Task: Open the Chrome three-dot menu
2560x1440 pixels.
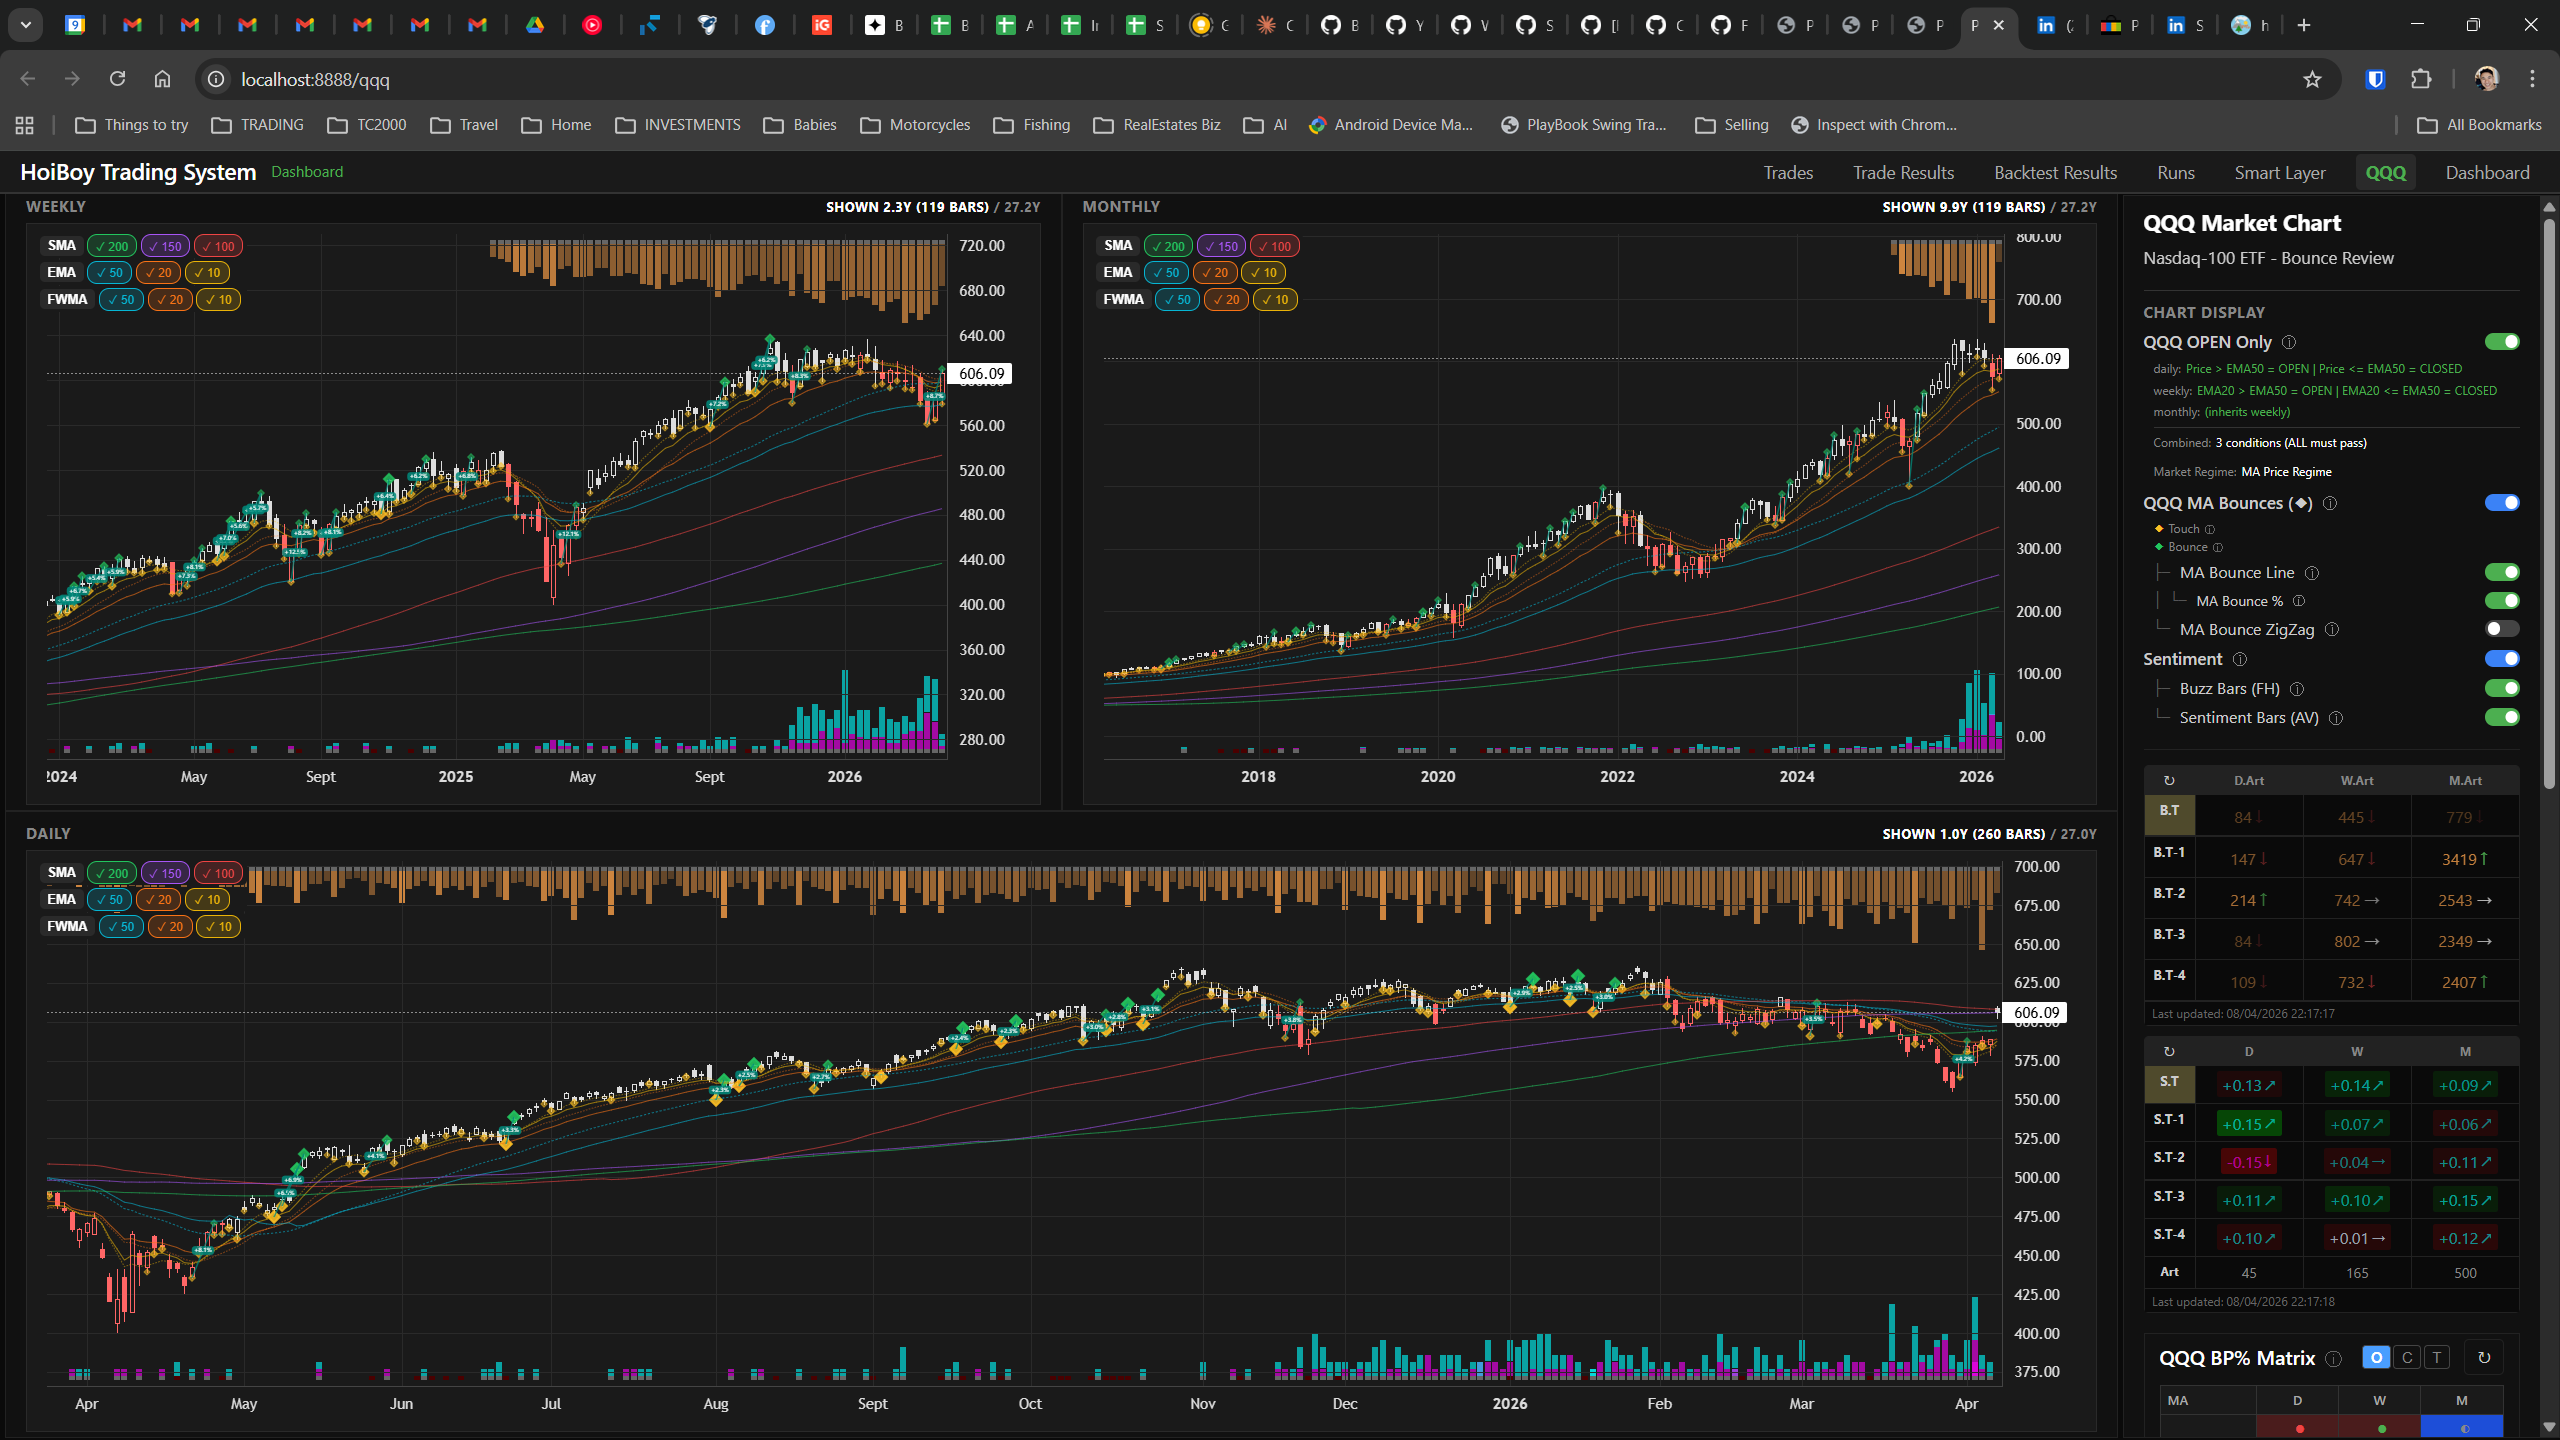Action: click(x=2532, y=79)
